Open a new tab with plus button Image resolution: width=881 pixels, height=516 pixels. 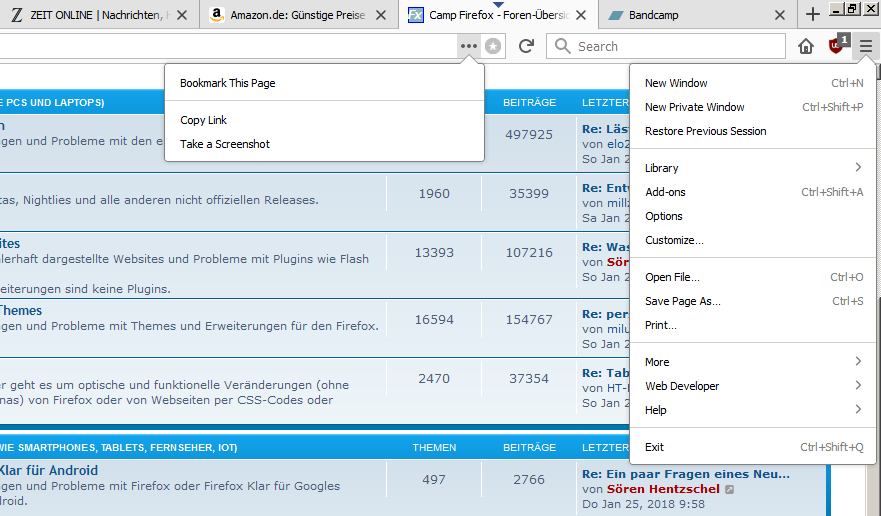click(x=813, y=14)
